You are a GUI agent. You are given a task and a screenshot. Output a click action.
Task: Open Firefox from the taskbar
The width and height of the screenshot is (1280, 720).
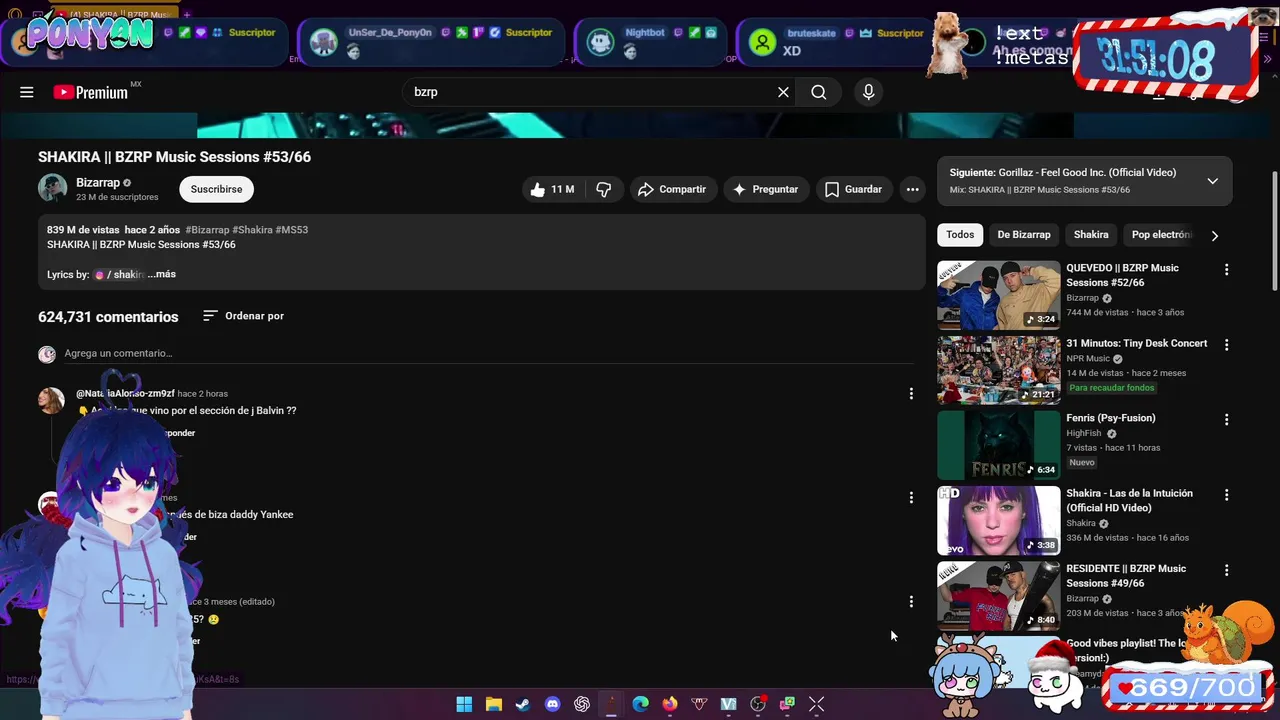(x=670, y=704)
